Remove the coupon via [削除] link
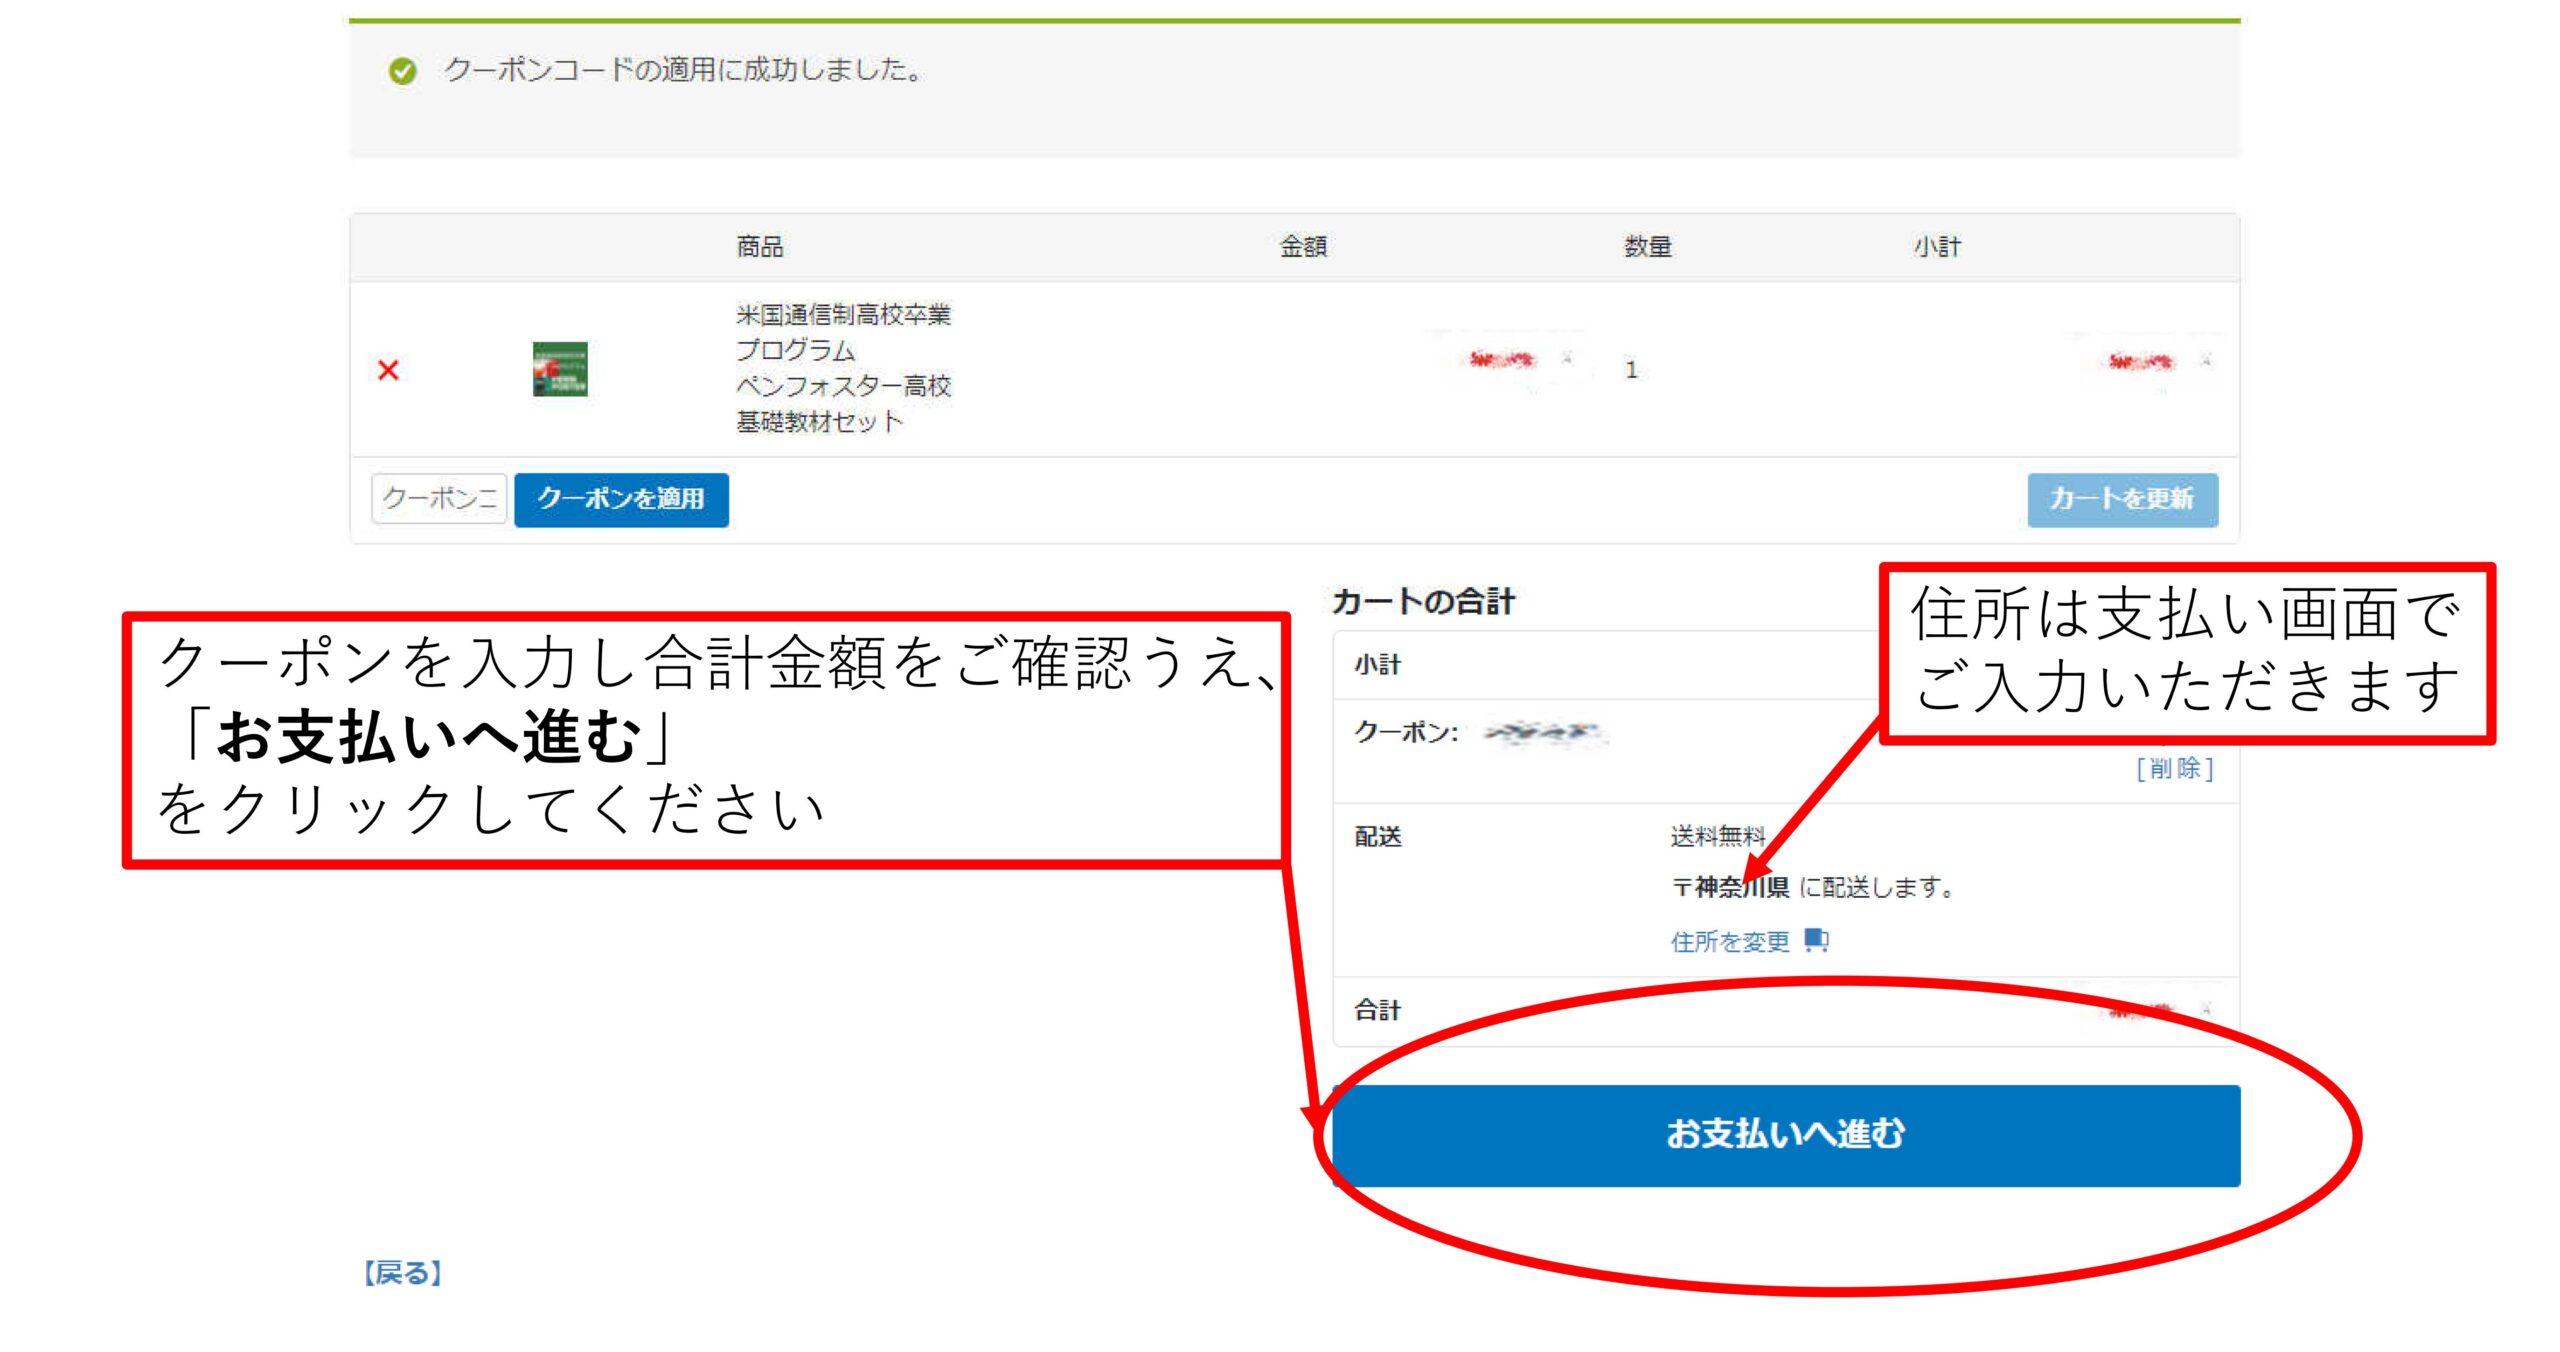Viewport: 2560px width, 1352px height. pos(2174,768)
